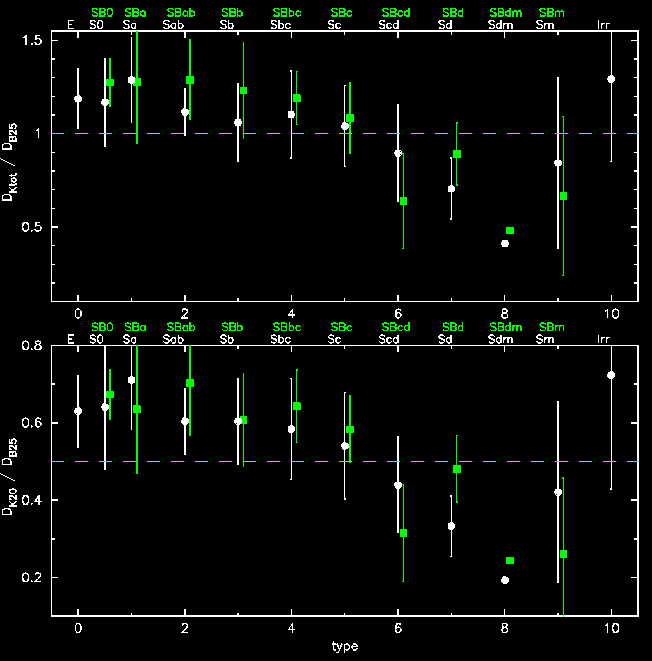Click the 0.8 y-axis tick label
Image resolution: width=652 pixels, height=661 pixels.
pyautogui.click(x=32, y=346)
